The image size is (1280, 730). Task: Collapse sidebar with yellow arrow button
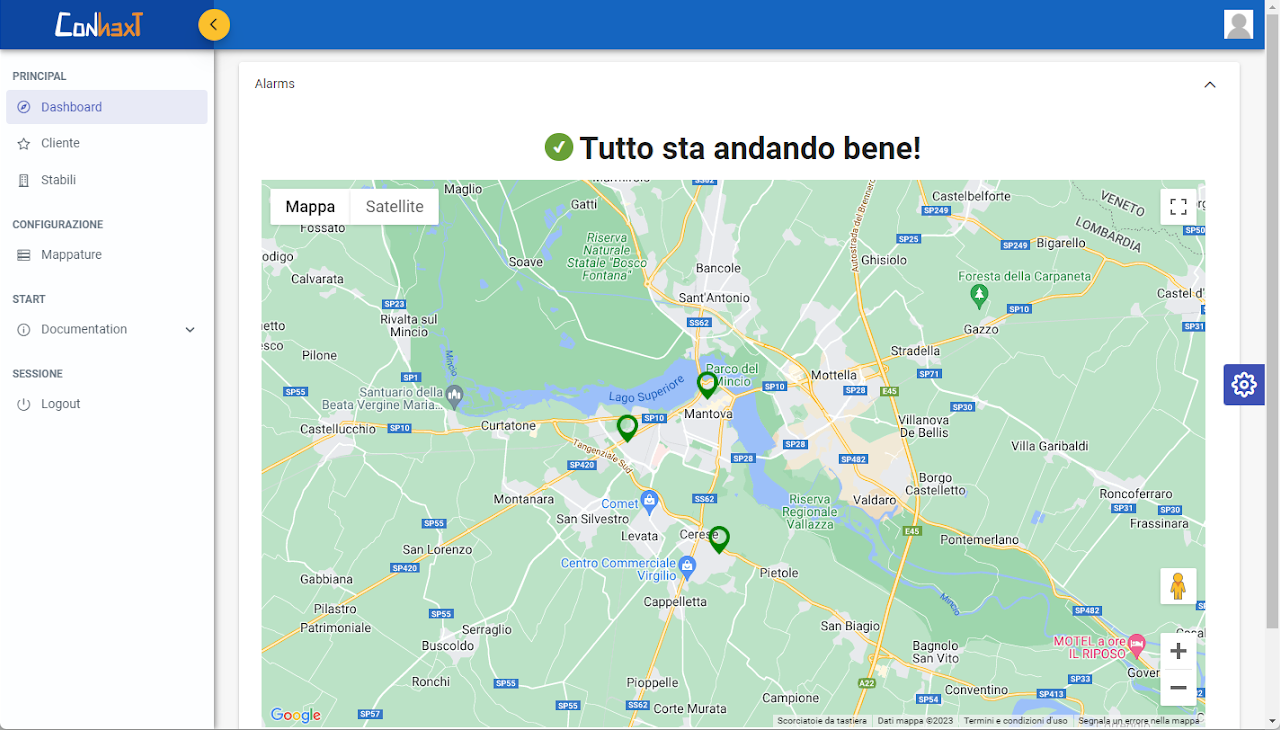[214, 25]
